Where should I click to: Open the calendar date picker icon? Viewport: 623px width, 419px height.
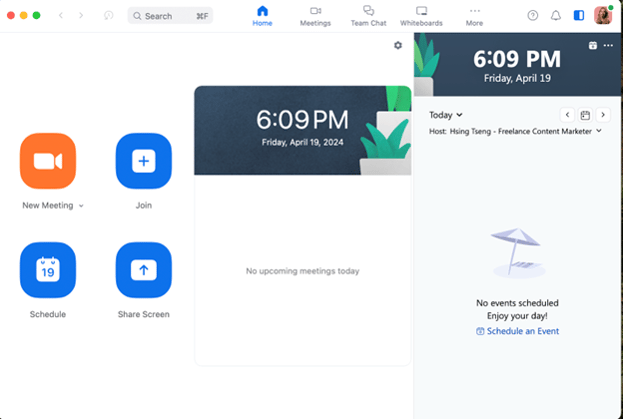coord(585,115)
